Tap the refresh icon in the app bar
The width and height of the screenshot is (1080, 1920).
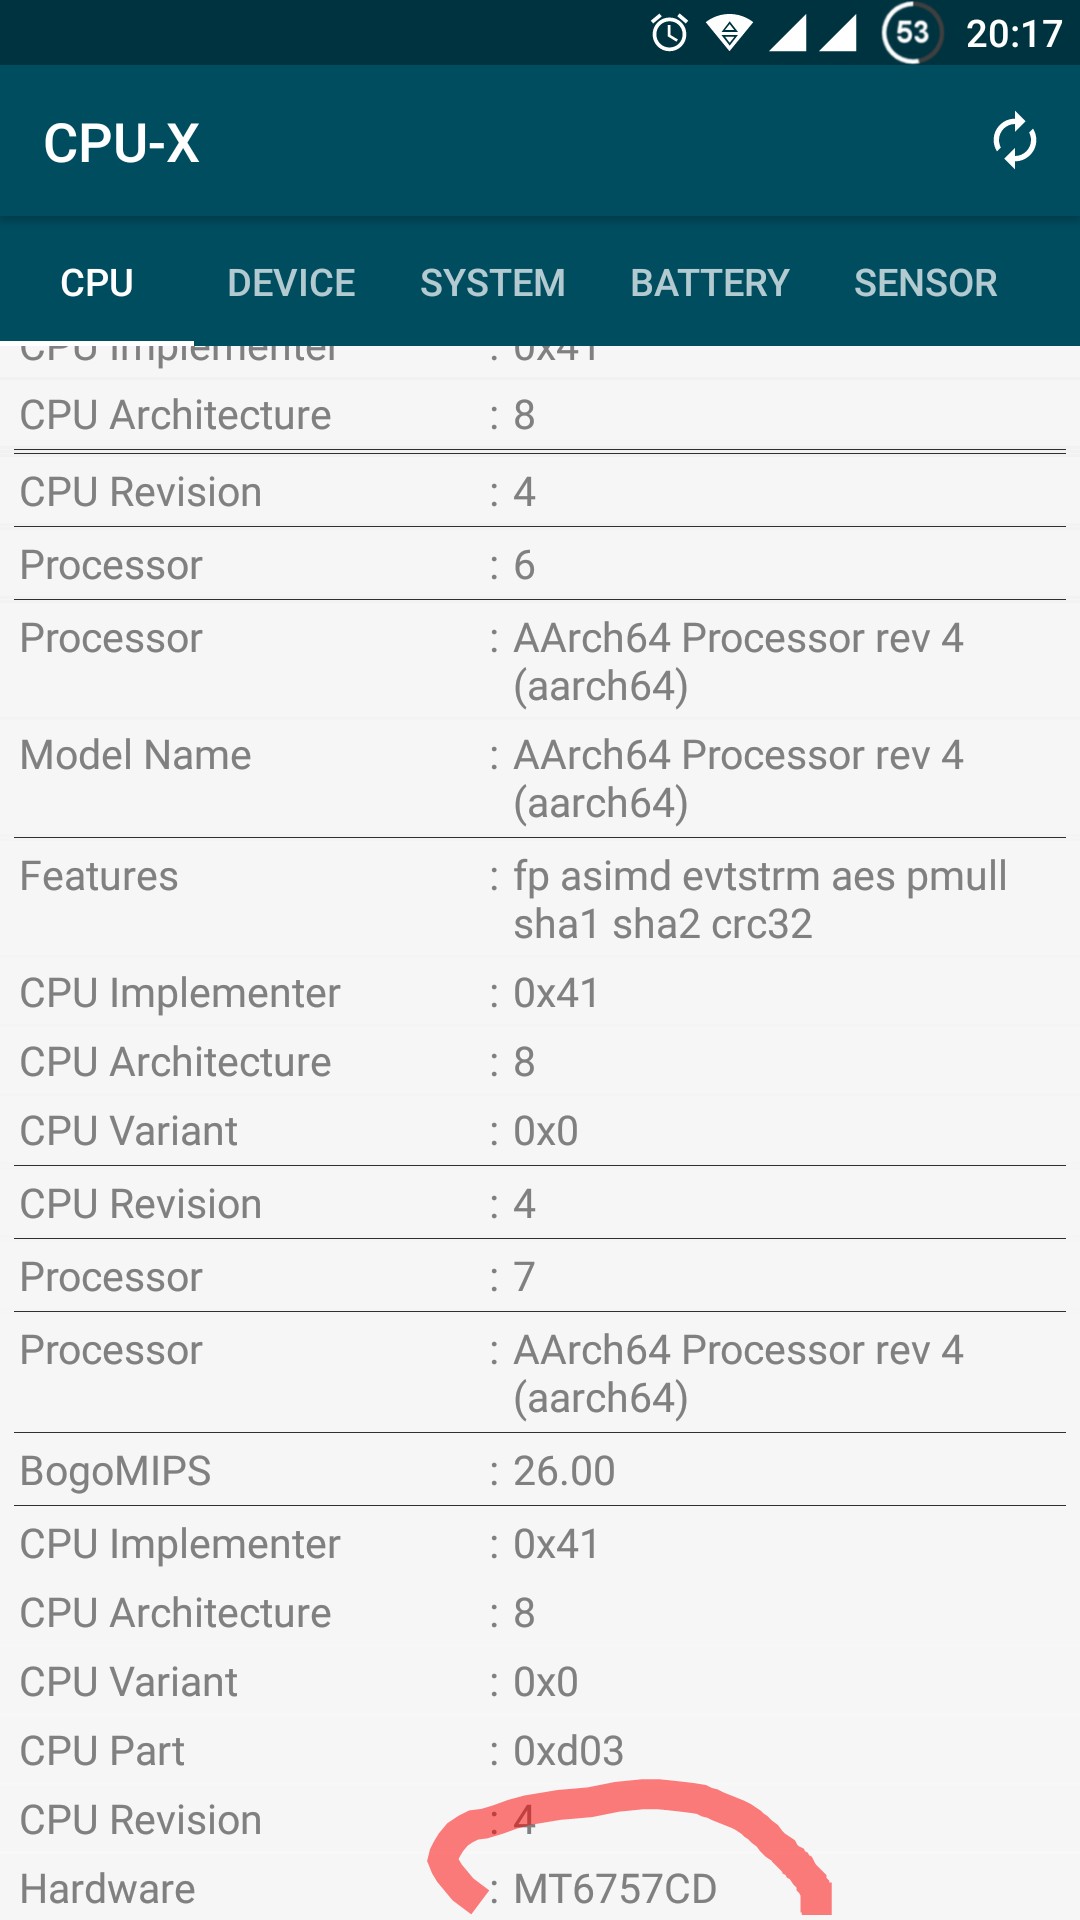(x=1014, y=141)
